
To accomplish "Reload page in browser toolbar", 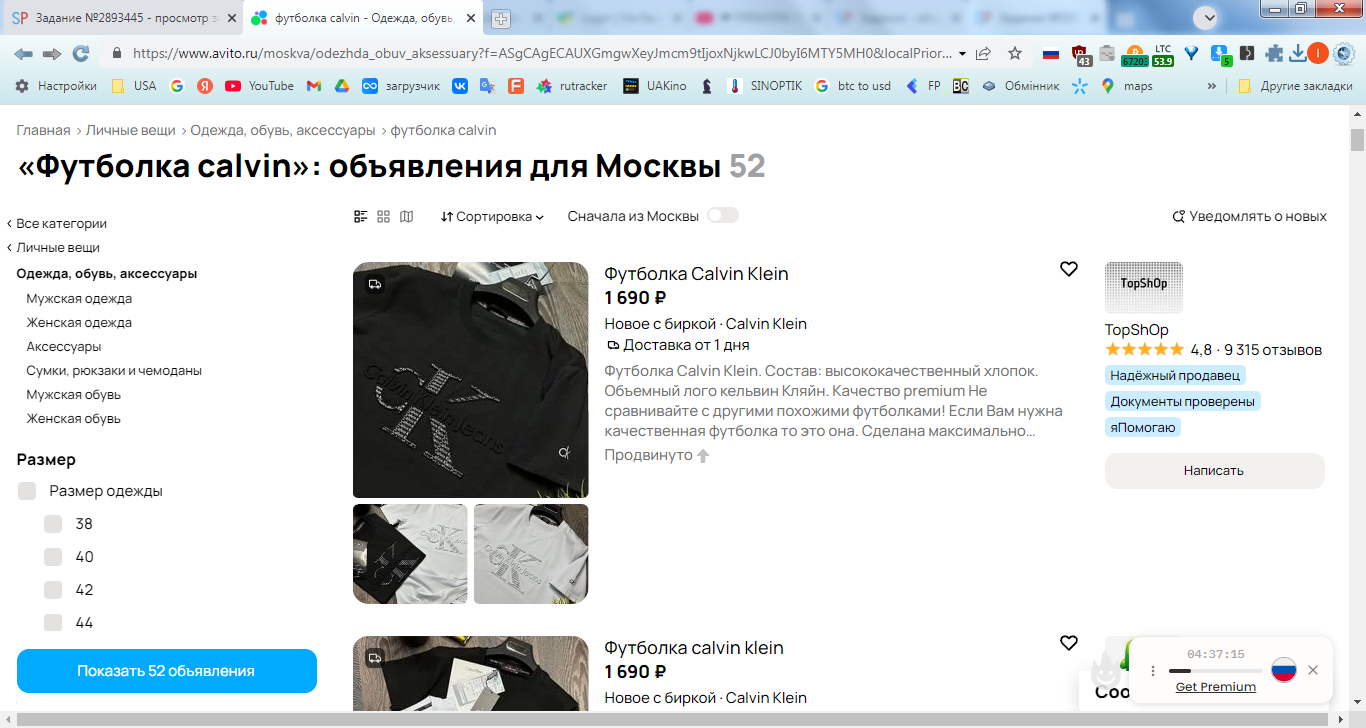I will click(81, 53).
